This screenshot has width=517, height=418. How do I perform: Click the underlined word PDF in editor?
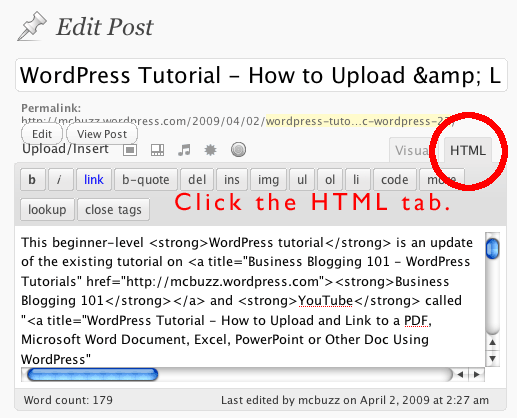pyautogui.click(x=416, y=321)
